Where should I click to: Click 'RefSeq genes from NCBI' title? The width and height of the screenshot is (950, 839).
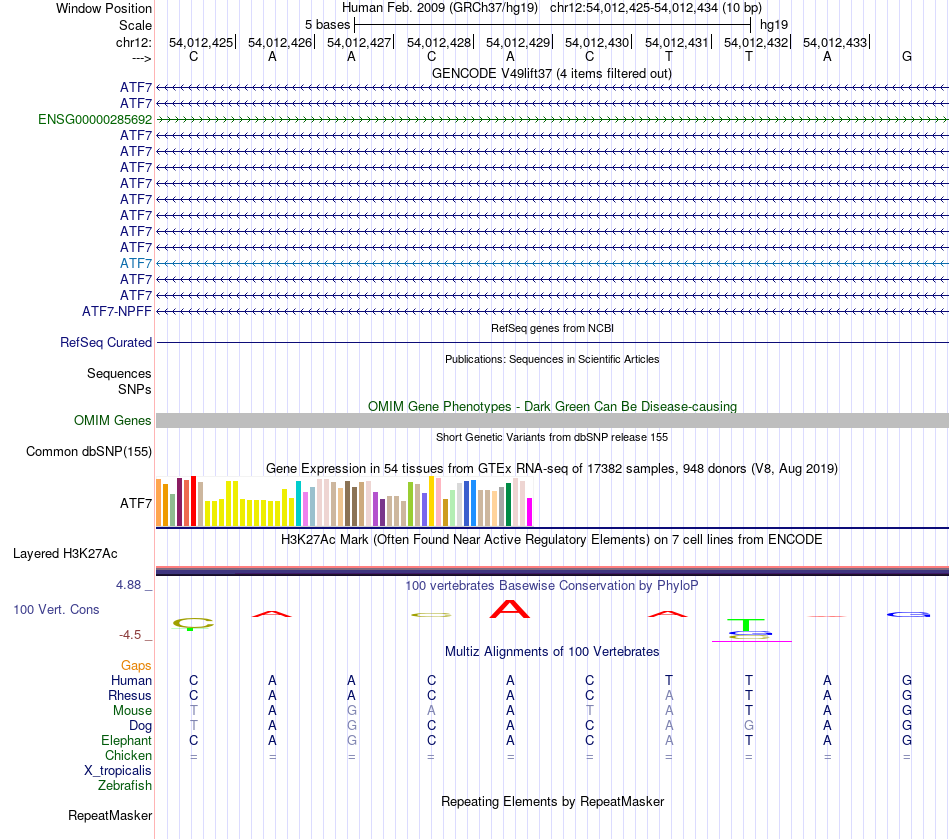click(552, 328)
